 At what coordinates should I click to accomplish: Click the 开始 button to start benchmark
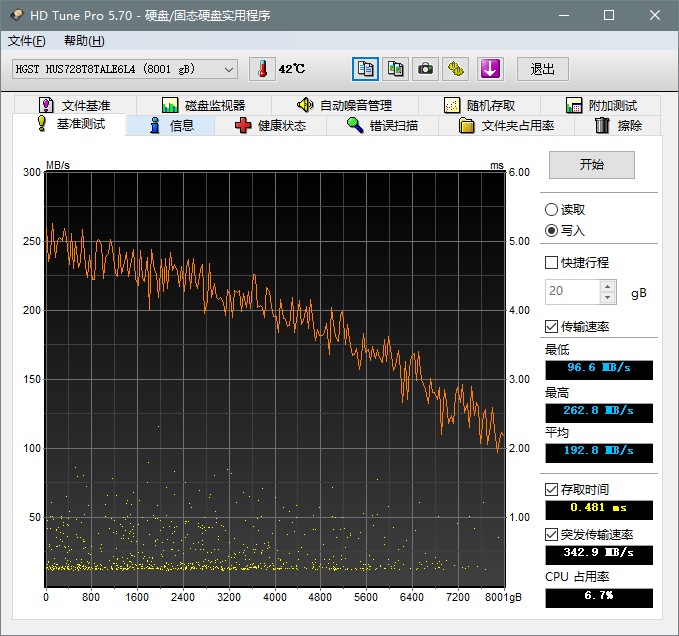[x=592, y=165]
